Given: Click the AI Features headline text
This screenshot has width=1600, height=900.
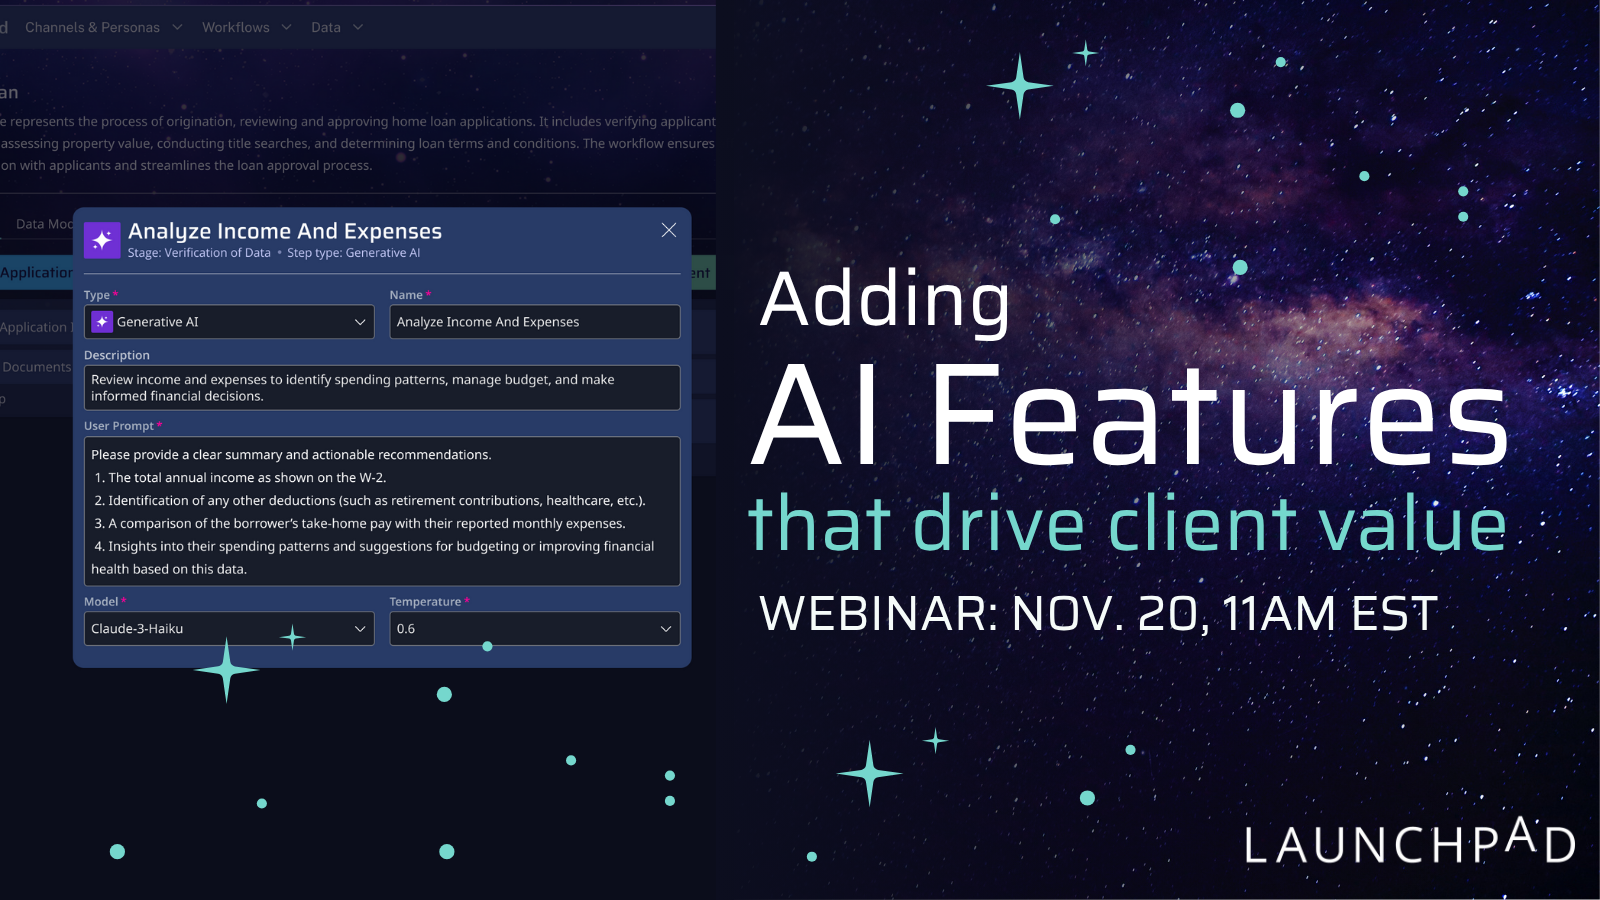Looking at the screenshot, I should [x=1129, y=416].
